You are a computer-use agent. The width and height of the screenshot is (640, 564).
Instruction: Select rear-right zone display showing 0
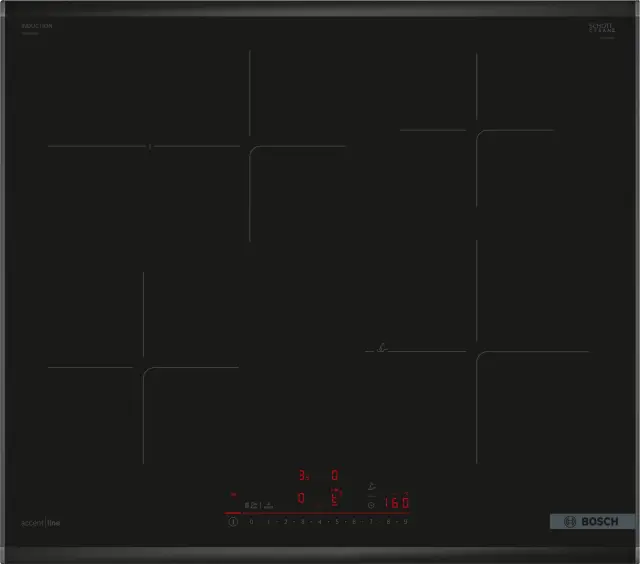[335, 476]
